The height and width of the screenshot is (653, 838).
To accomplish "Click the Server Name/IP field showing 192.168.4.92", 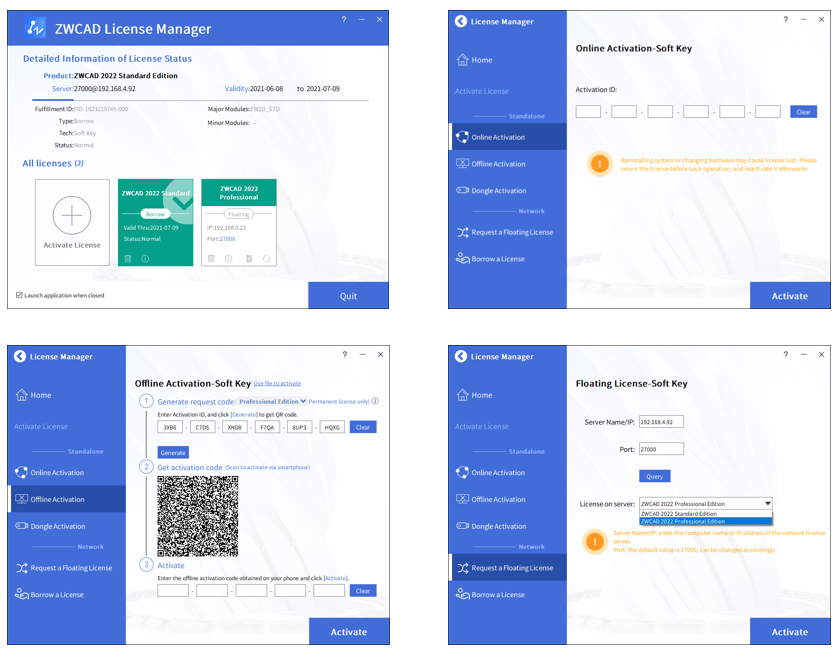I will point(661,422).
